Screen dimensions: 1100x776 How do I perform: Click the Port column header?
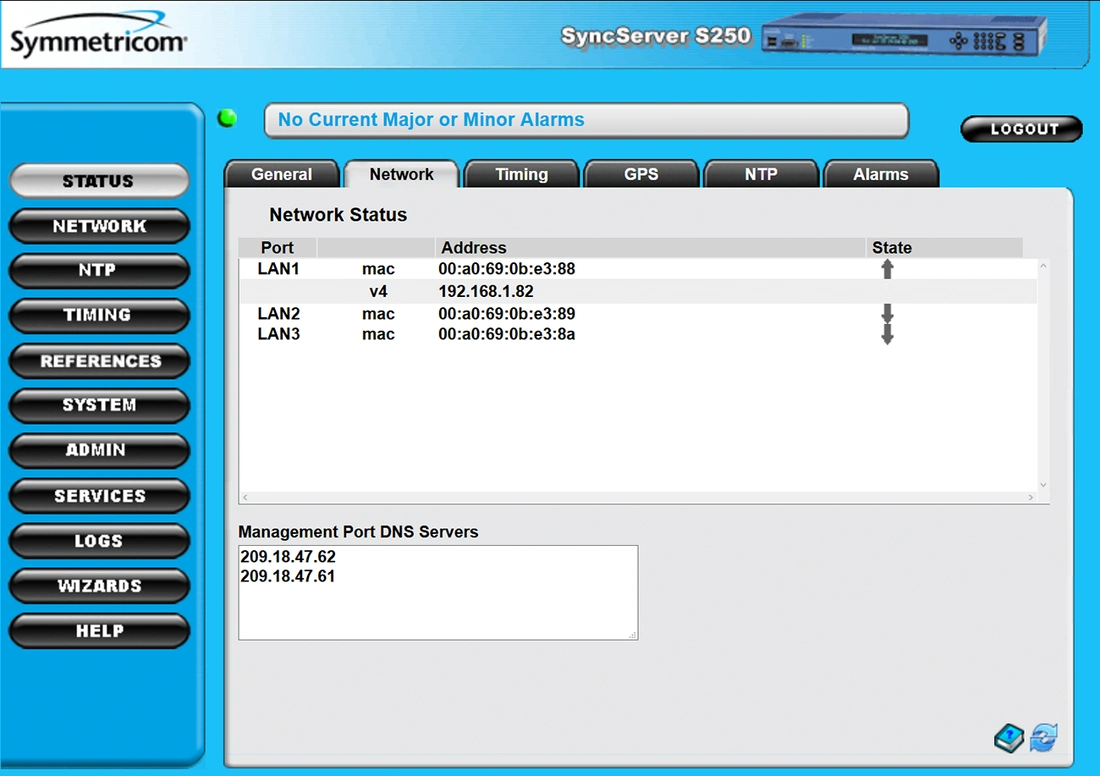tap(277, 248)
